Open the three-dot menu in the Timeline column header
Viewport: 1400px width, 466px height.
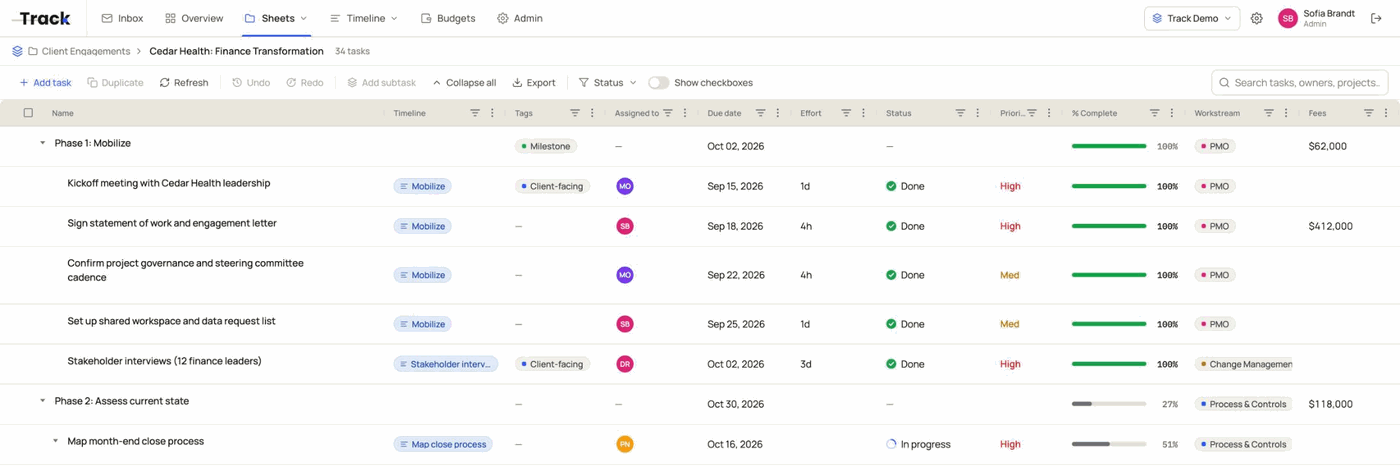pos(492,113)
